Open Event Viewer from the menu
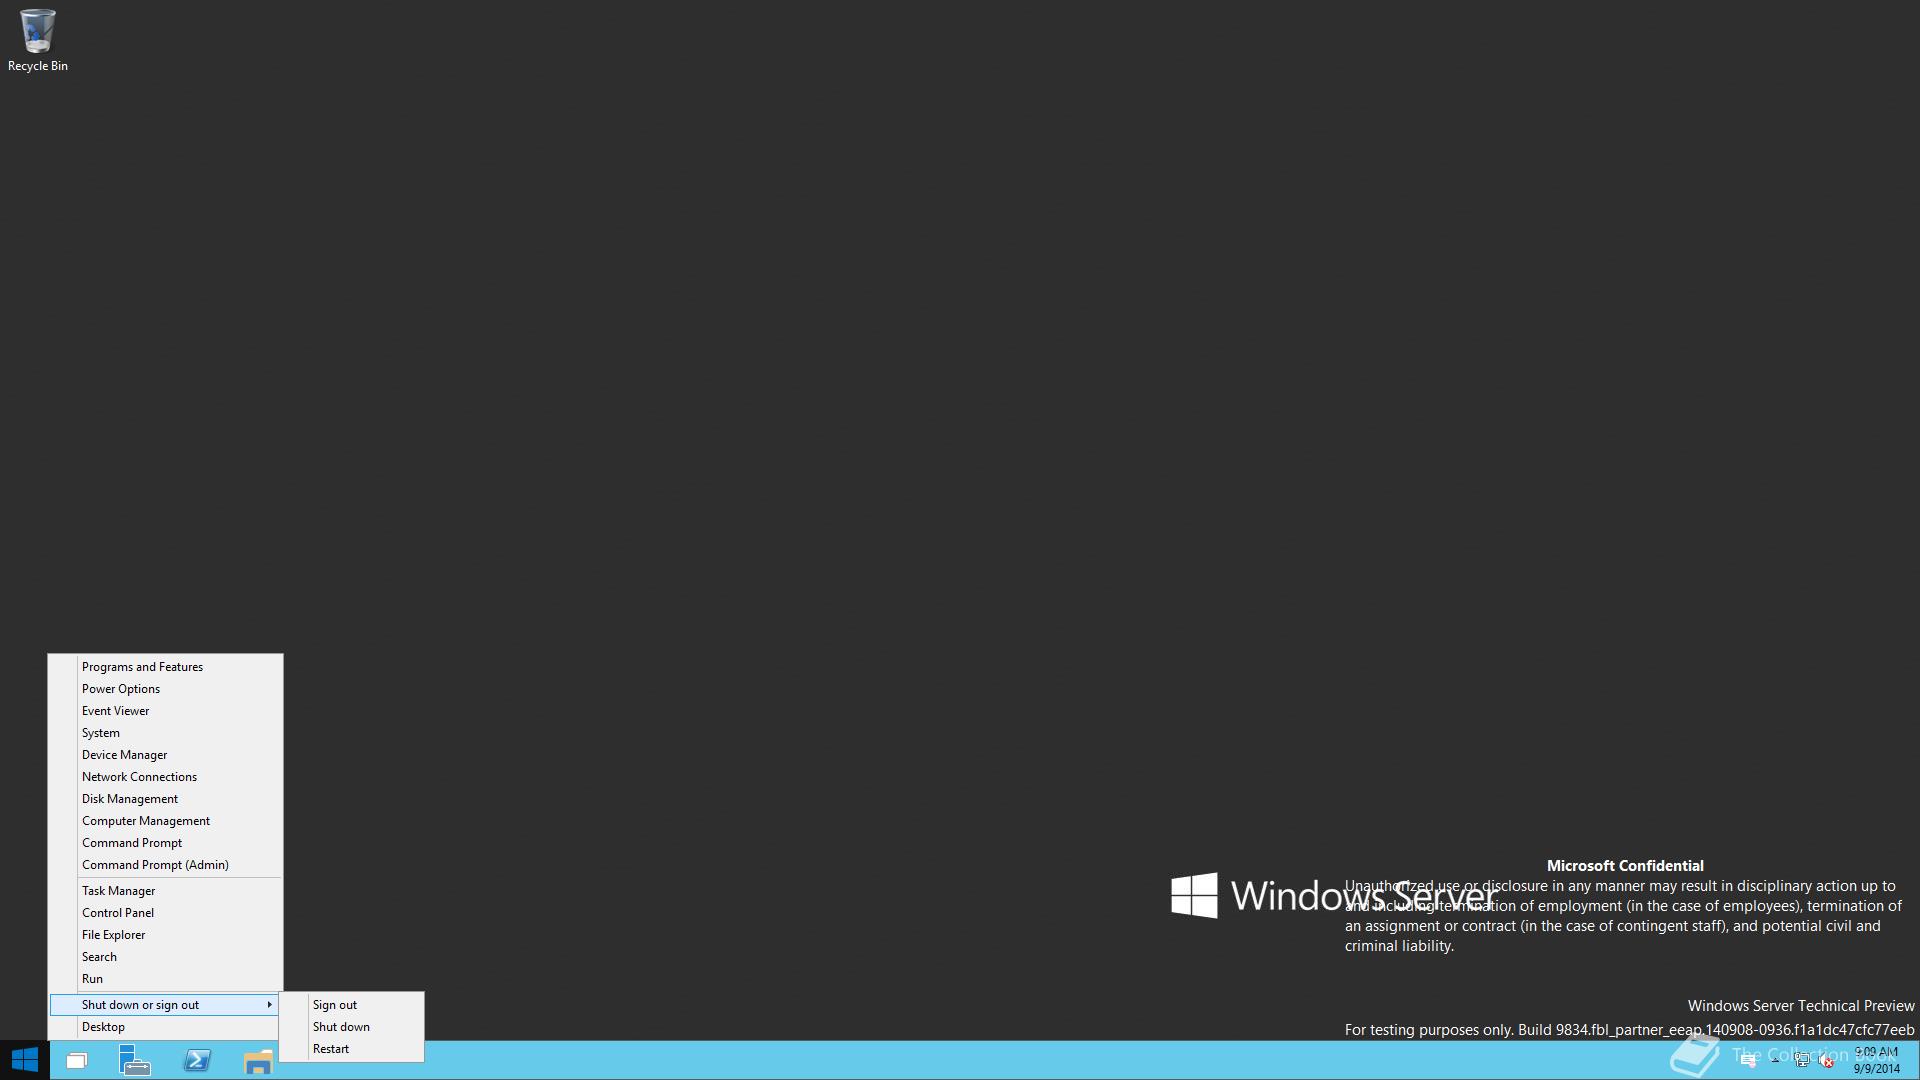This screenshot has height=1080, width=1920. [x=116, y=711]
